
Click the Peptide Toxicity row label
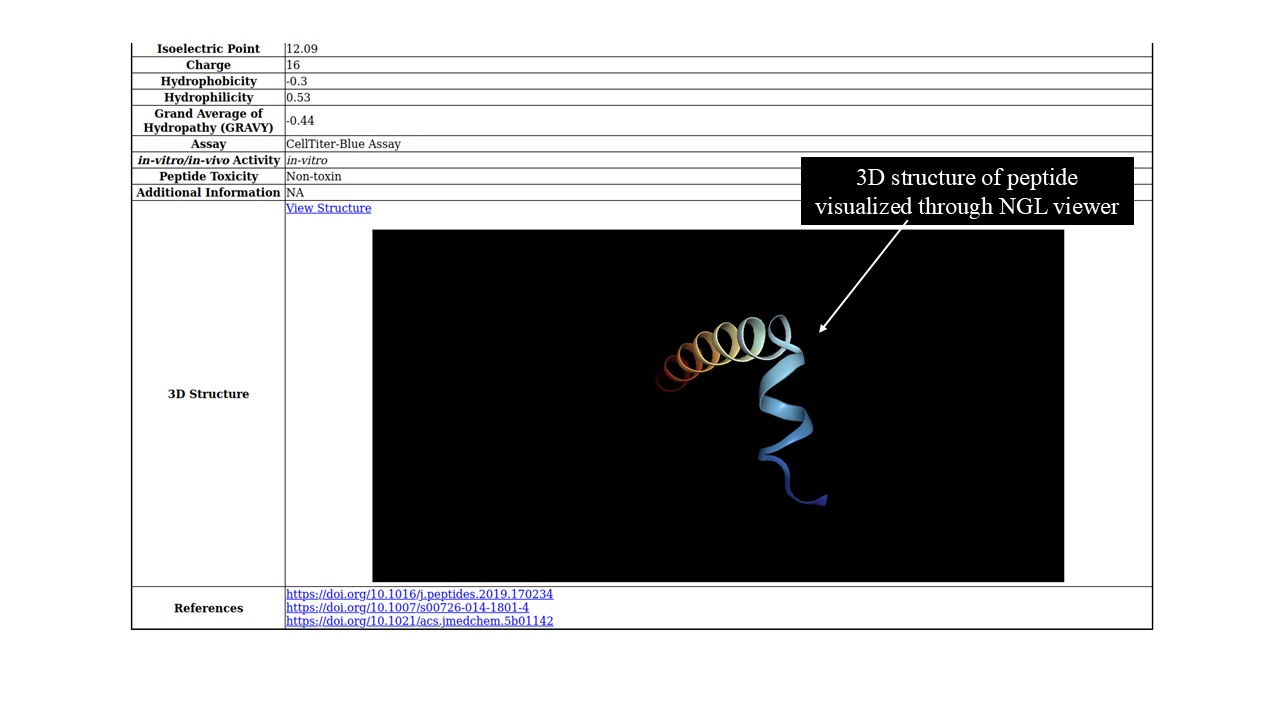(x=208, y=176)
